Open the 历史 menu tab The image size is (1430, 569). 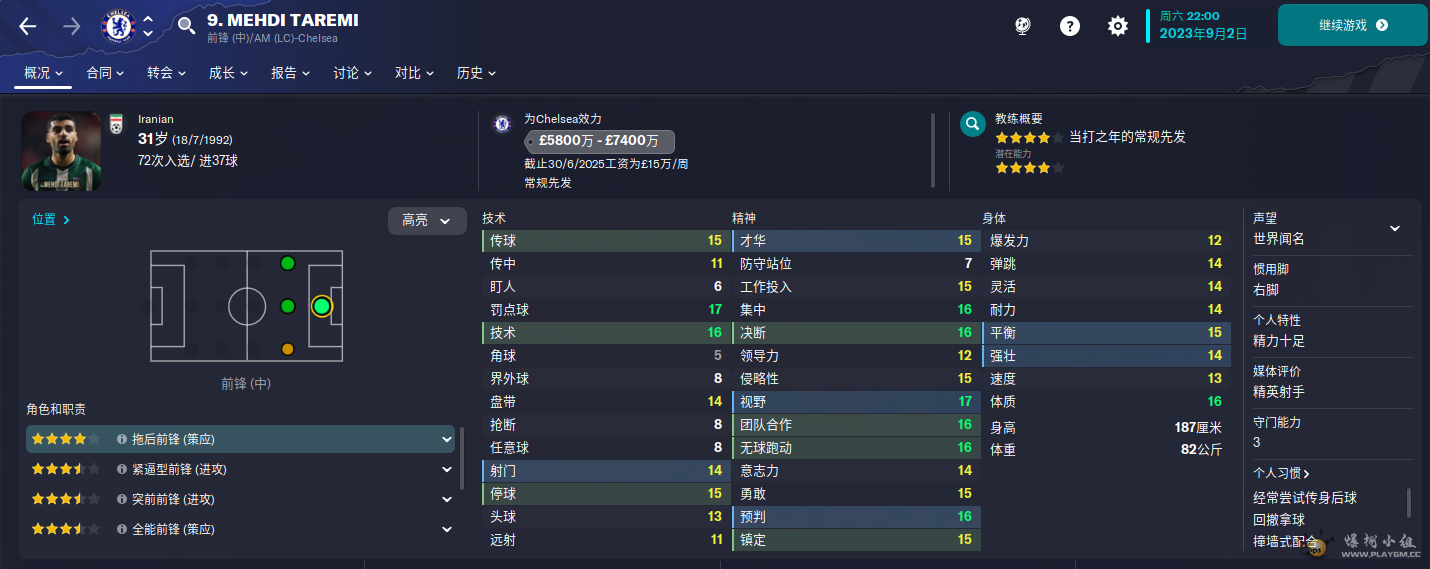pos(476,73)
